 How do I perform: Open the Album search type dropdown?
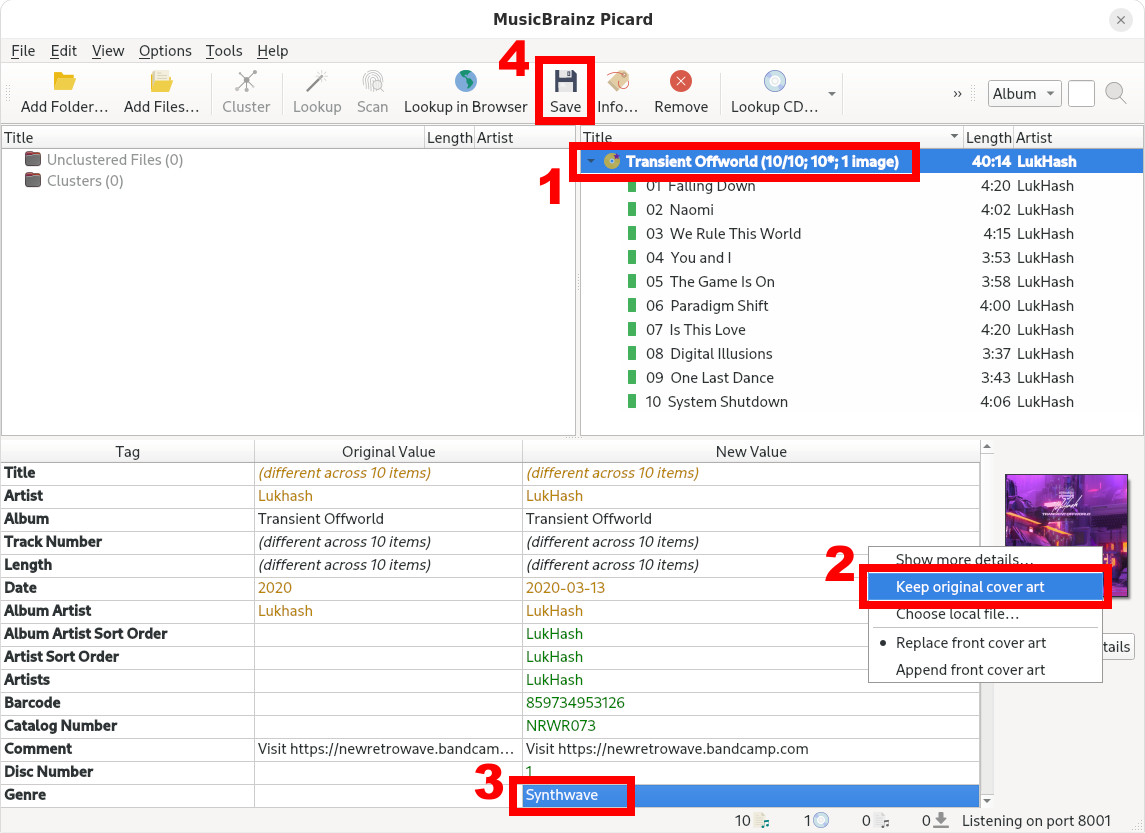(1024, 94)
